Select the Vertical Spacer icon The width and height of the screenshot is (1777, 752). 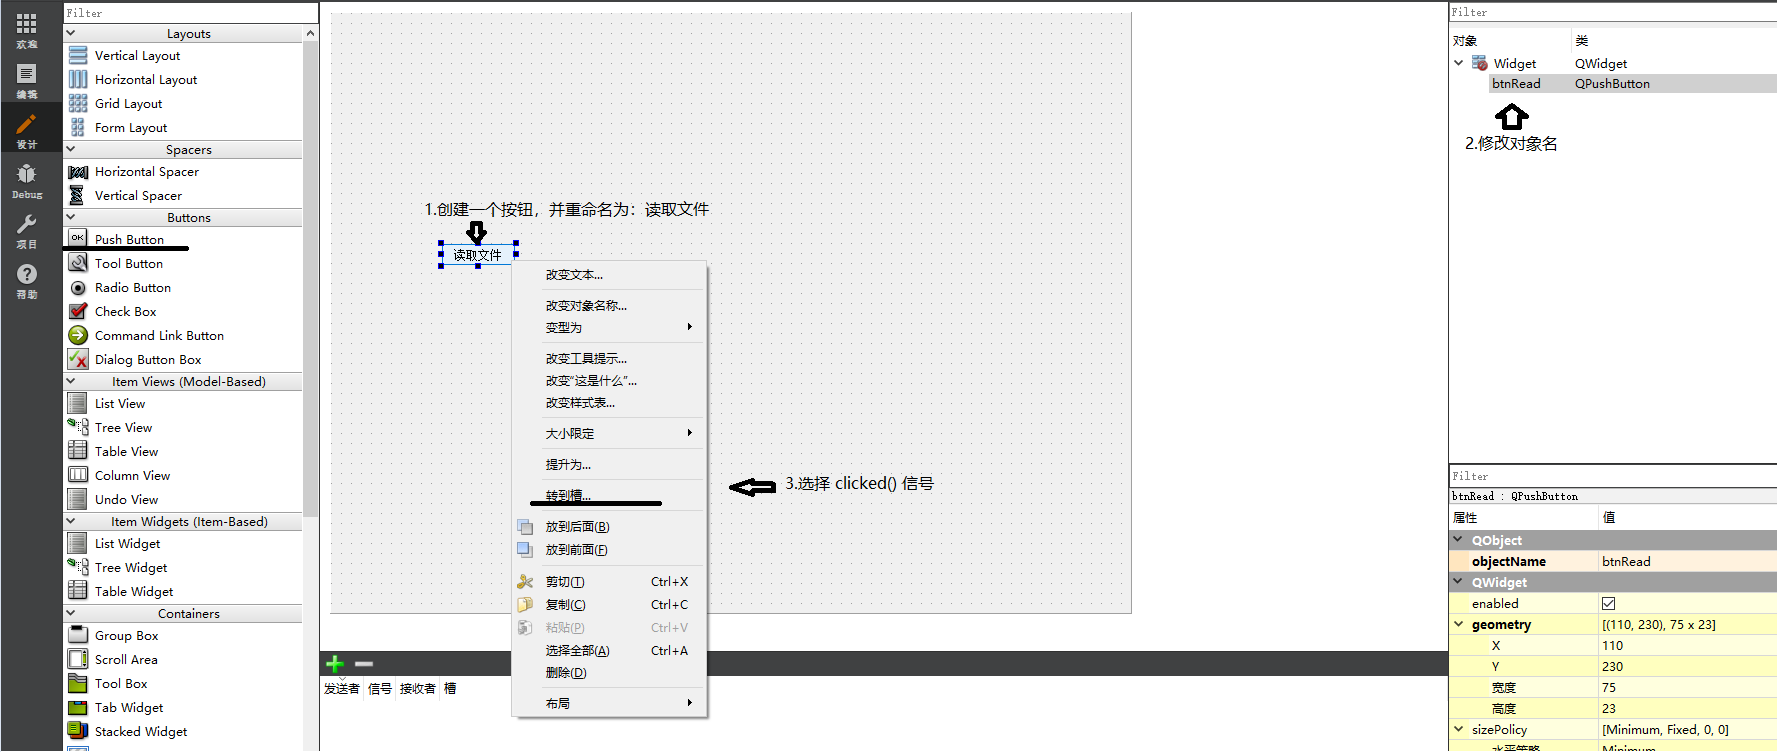78,196
